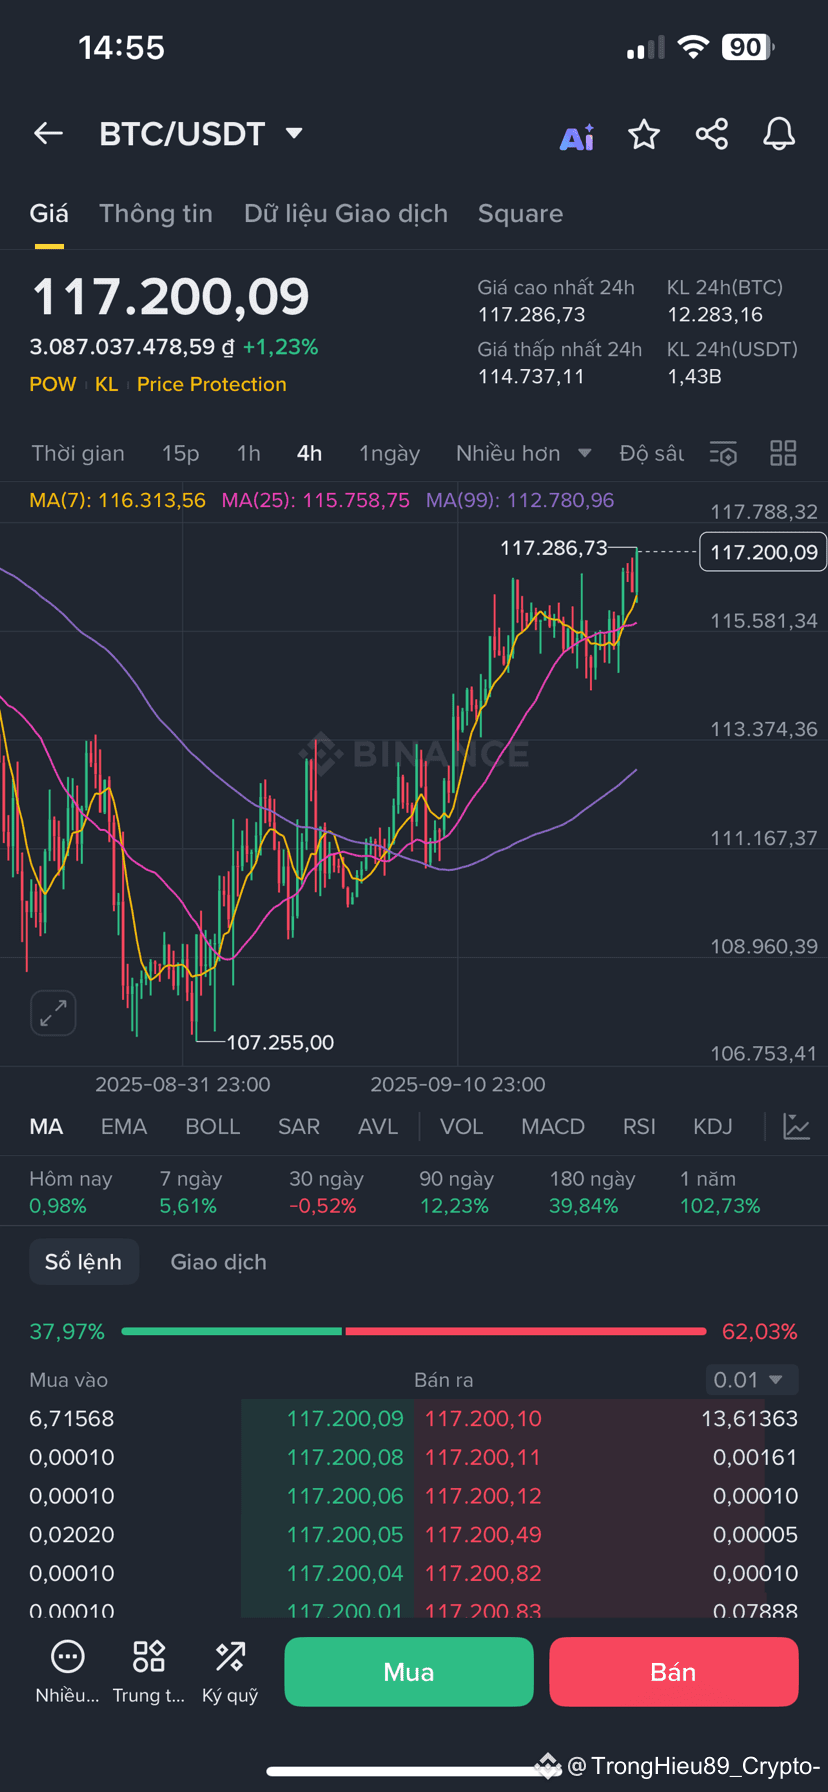828x1792 pixels.
Task: Open the AI analysis icon
Action: click(577, 136)
